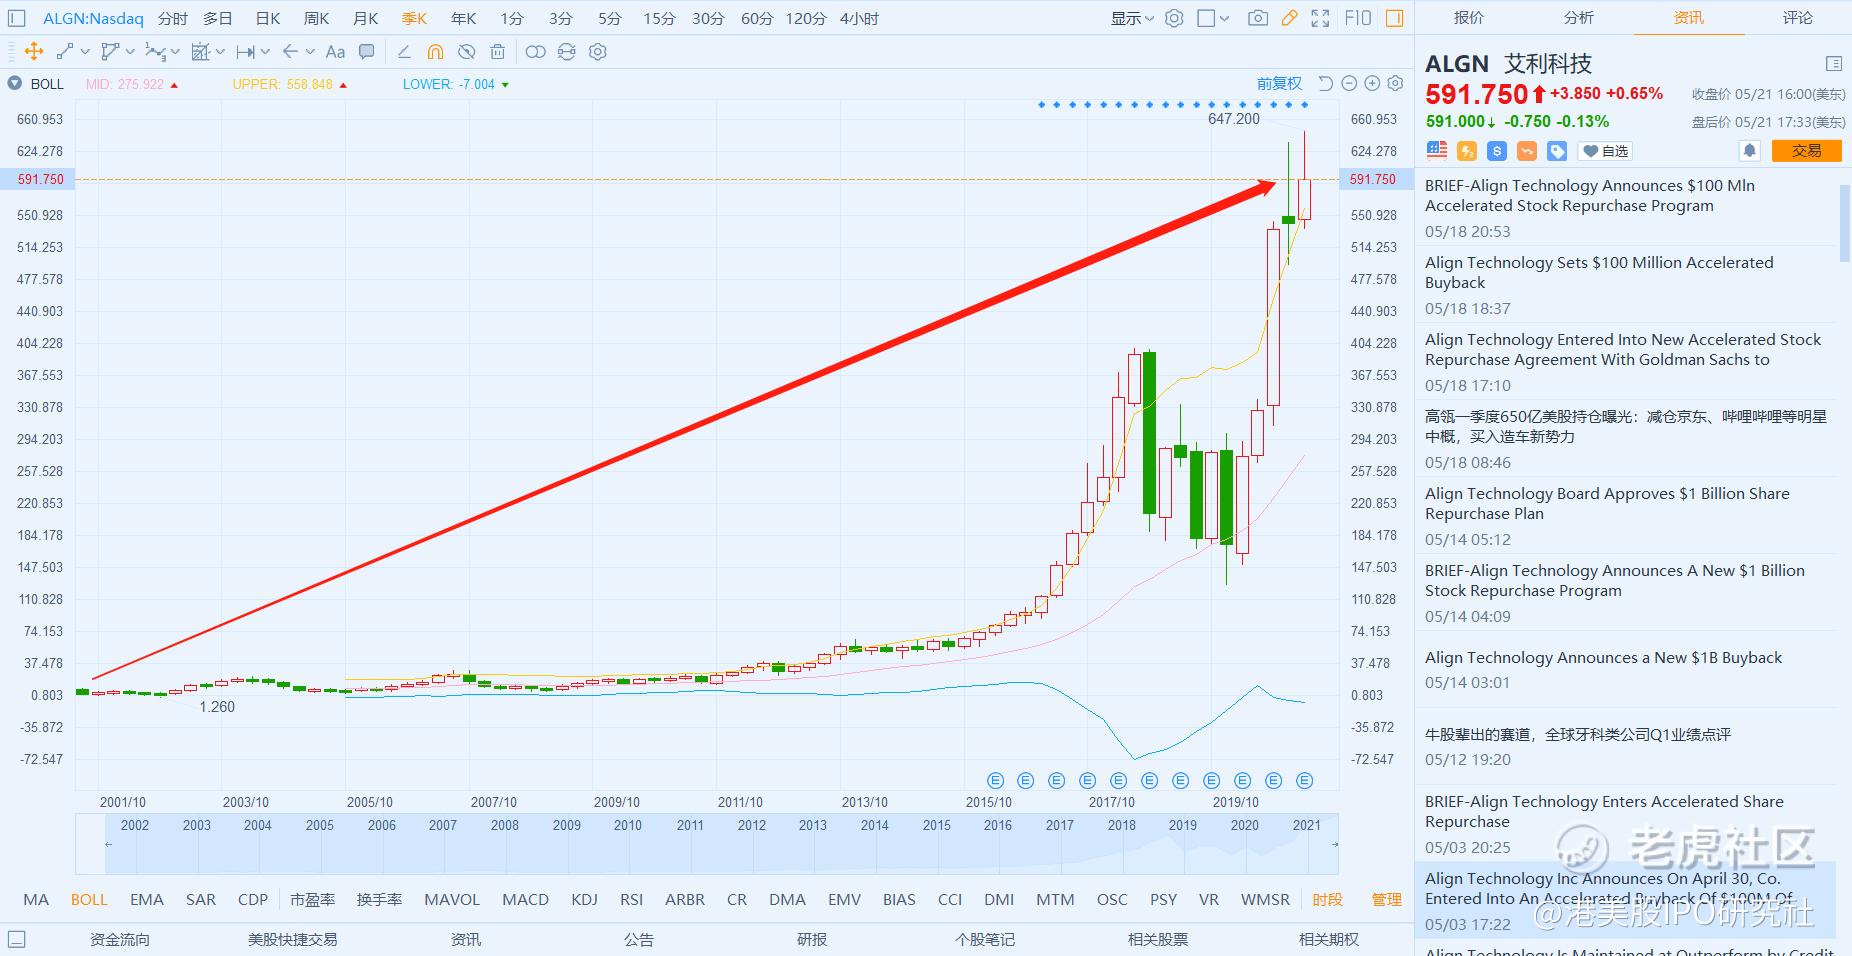1852x956 pixels.
Task: Open the chart layout dropdown
Action: coord(1213,18)
